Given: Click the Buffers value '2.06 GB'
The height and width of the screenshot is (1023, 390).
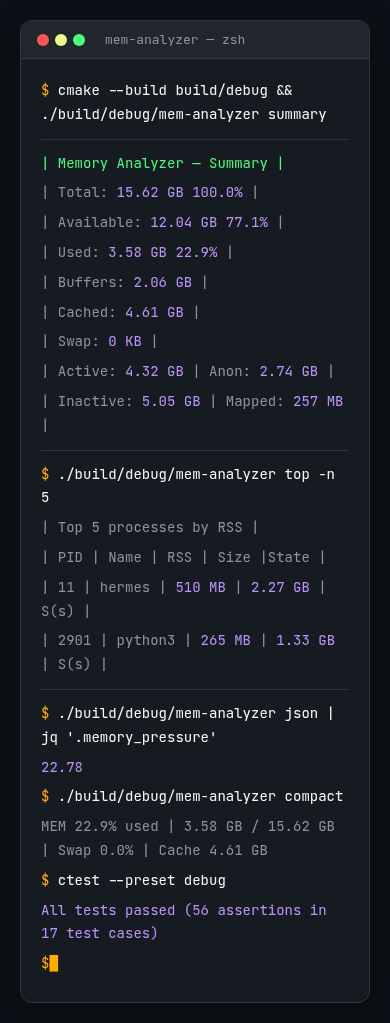Looking at the screenshot, I should click(162, 282).
